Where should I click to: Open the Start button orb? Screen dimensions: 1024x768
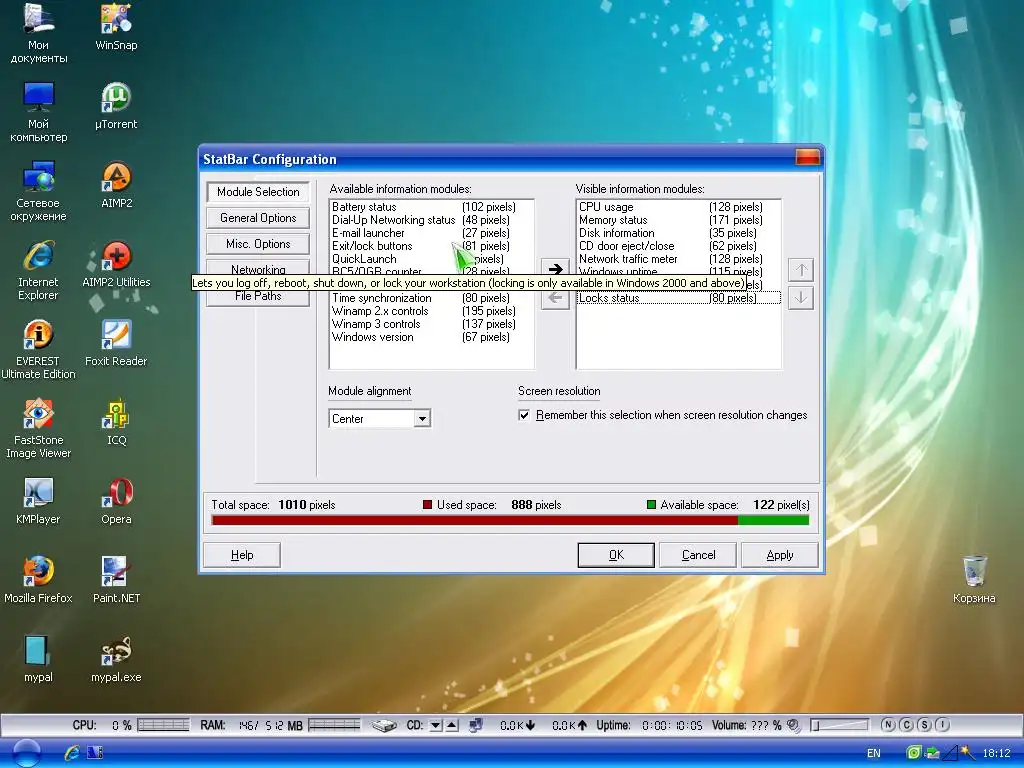click(x=26, y=753)
